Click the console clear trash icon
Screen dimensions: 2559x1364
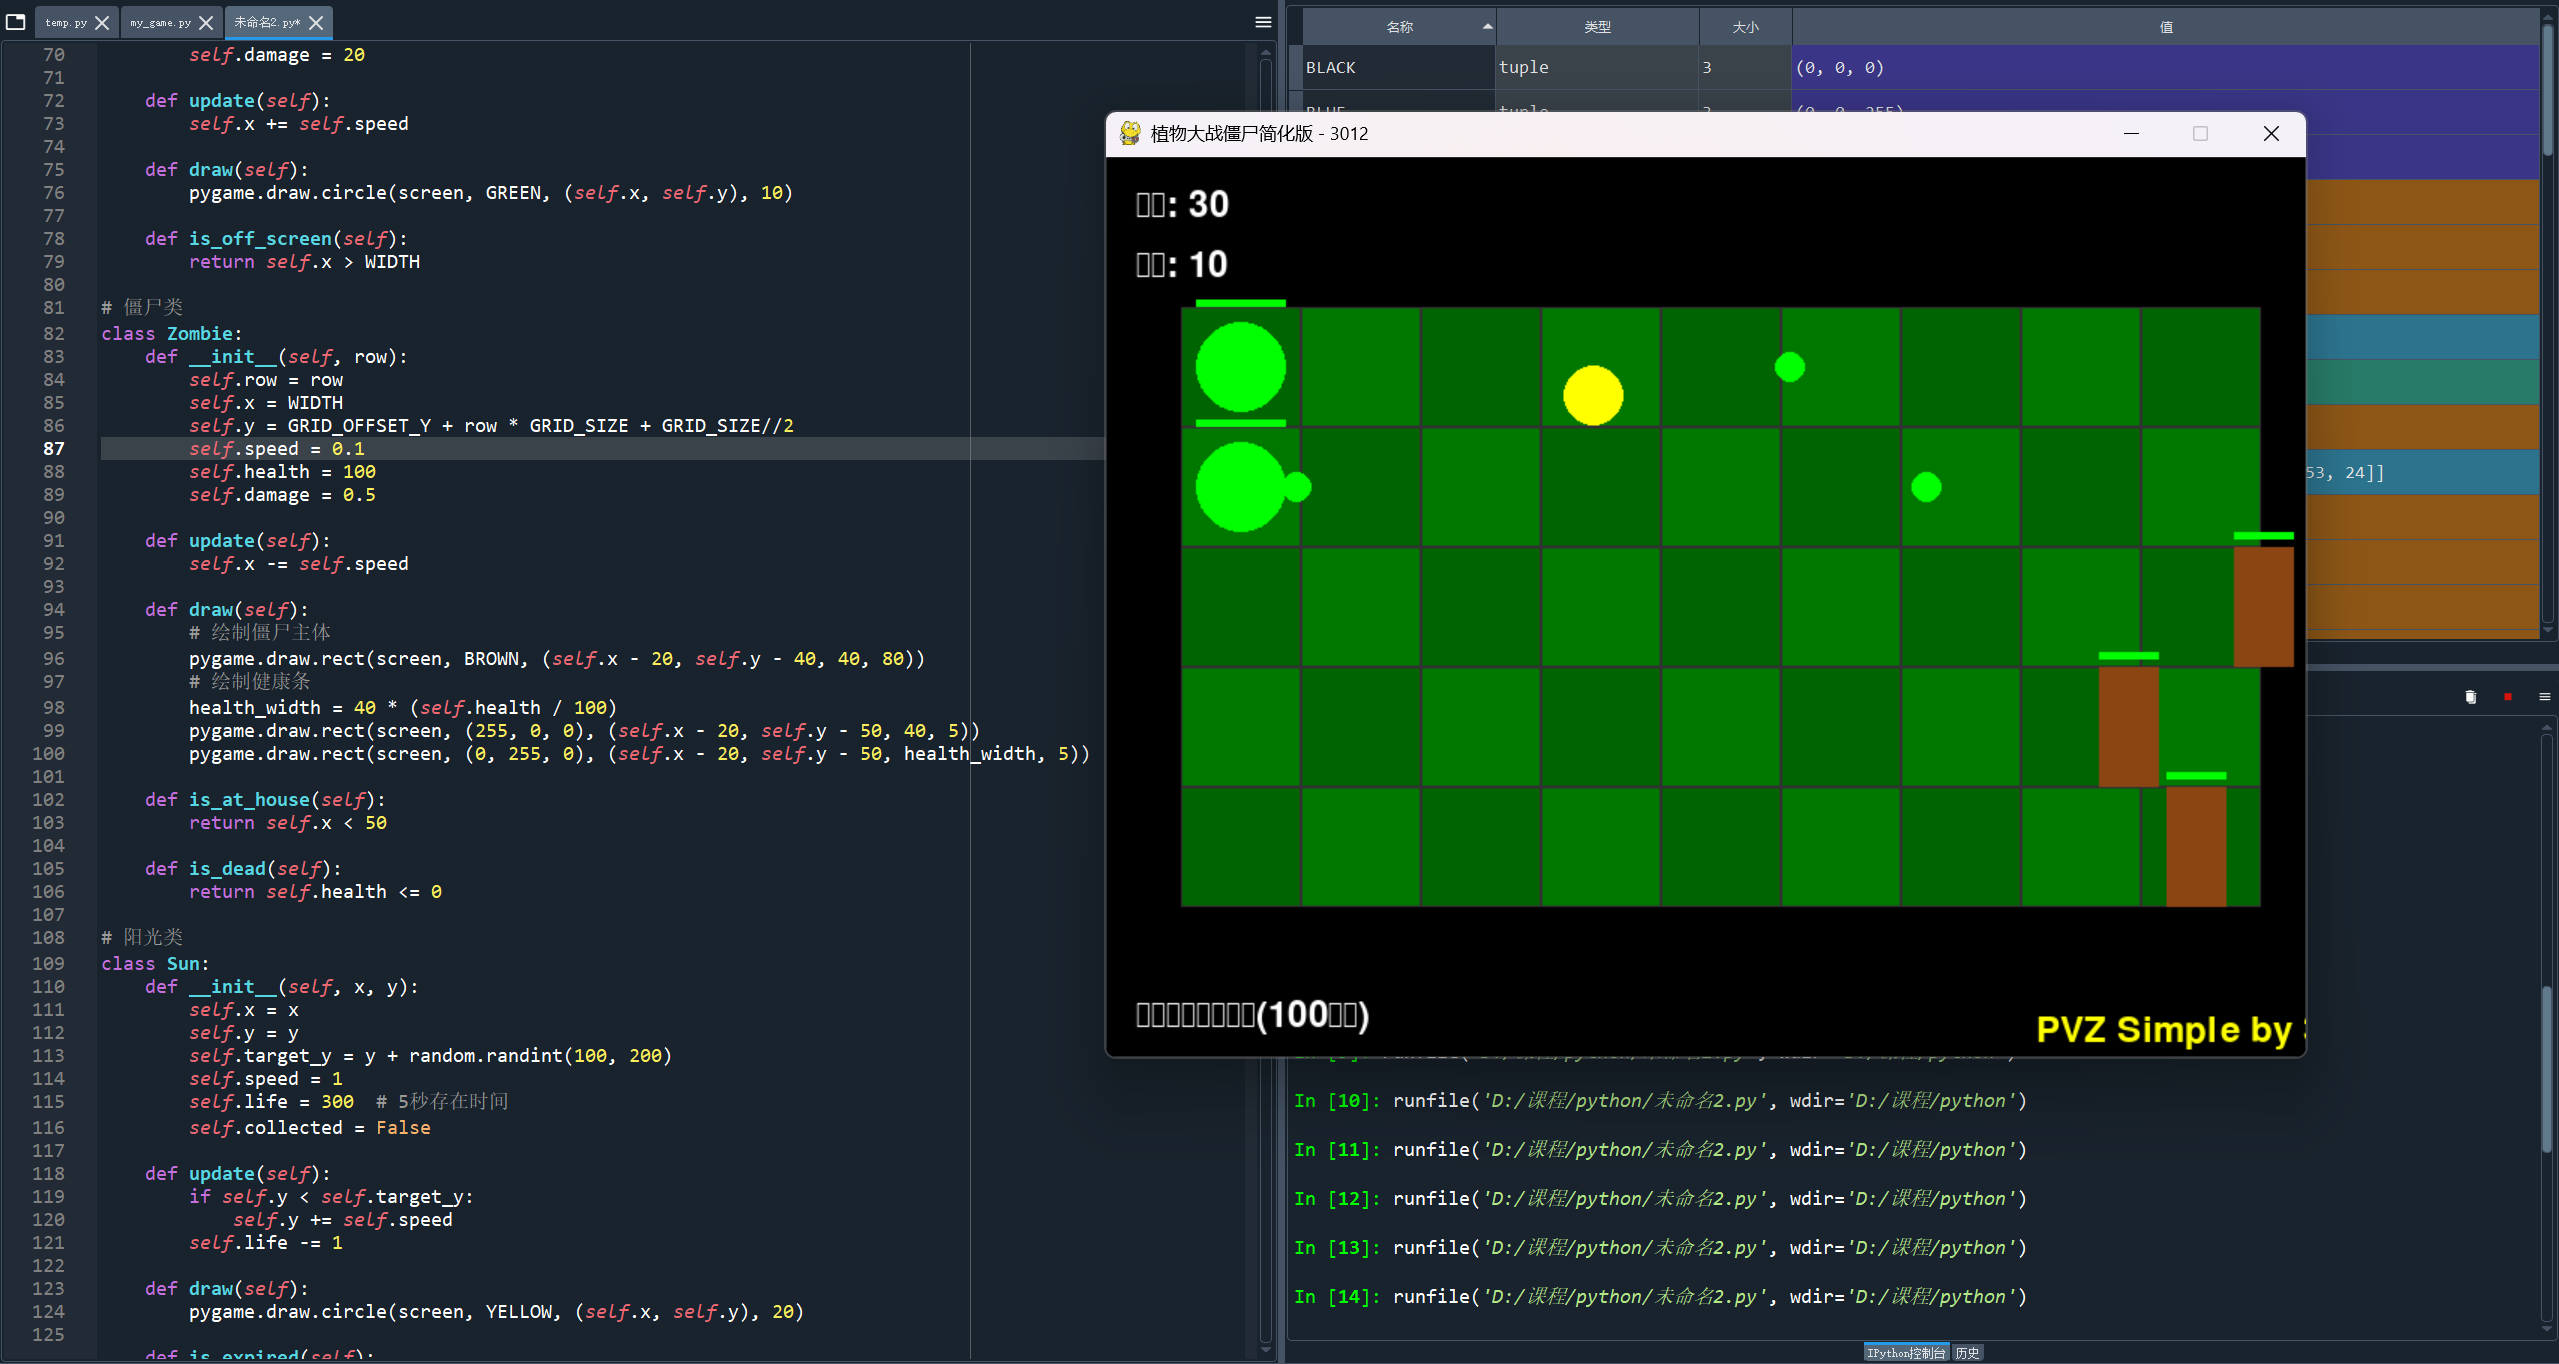click(2470, 697)
